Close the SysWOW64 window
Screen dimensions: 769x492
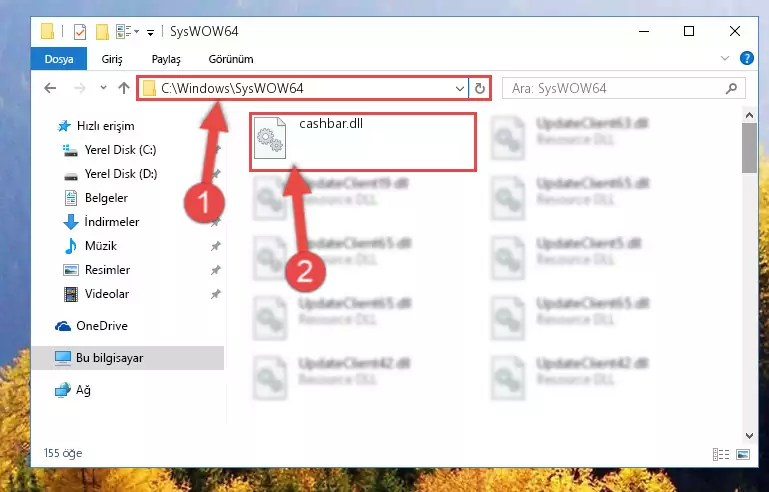pos(734,31)
